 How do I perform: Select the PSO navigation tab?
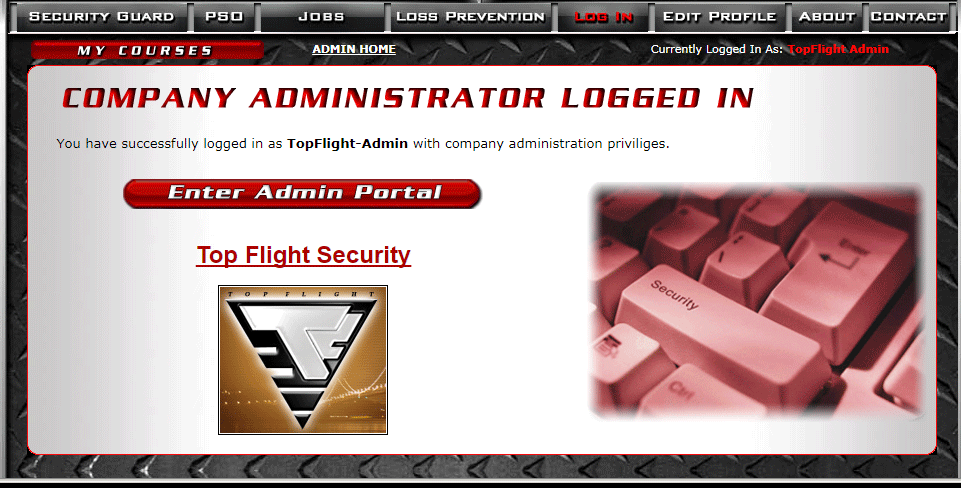coord(224,17)
